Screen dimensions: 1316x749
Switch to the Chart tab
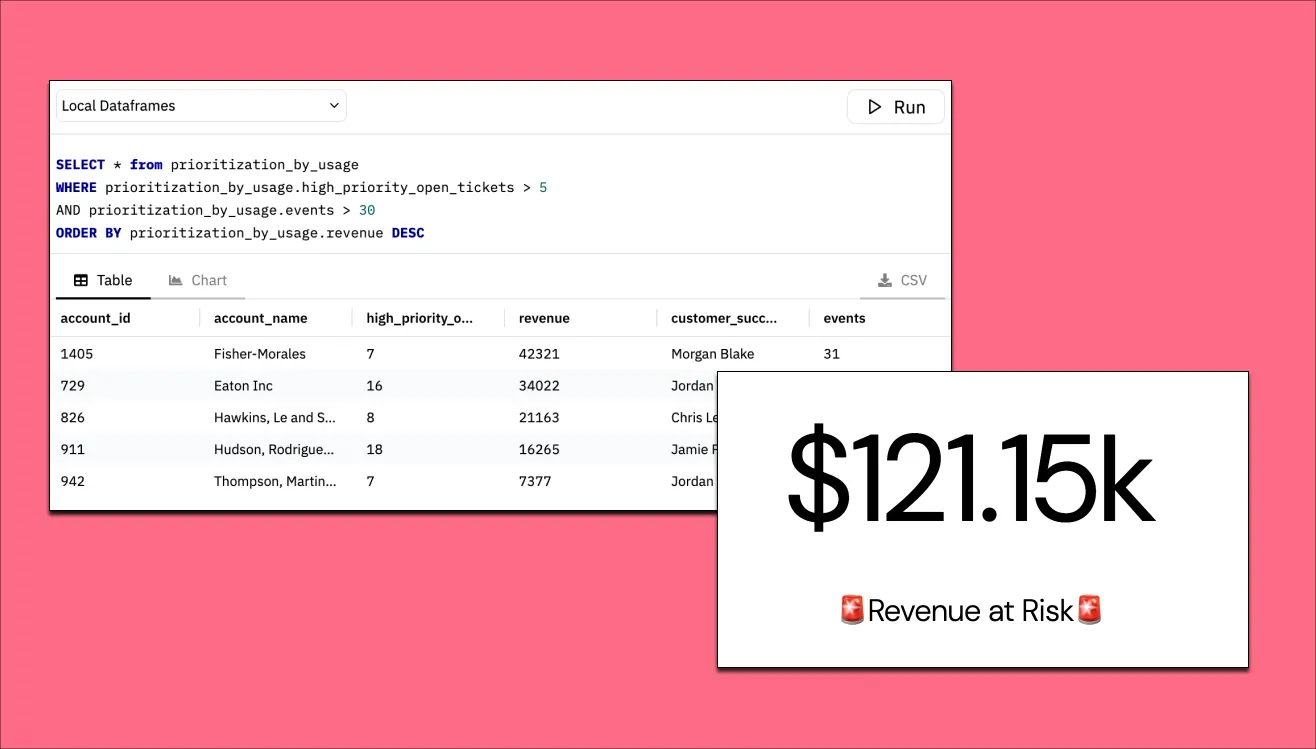pos(198,280)
